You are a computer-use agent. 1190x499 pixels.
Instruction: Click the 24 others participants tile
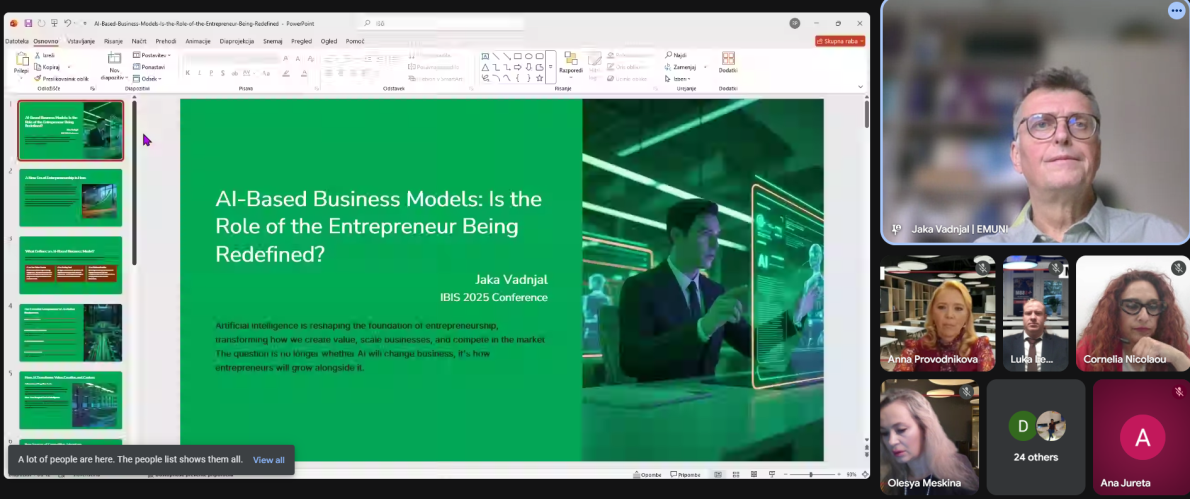click(x=1035, y=437)
